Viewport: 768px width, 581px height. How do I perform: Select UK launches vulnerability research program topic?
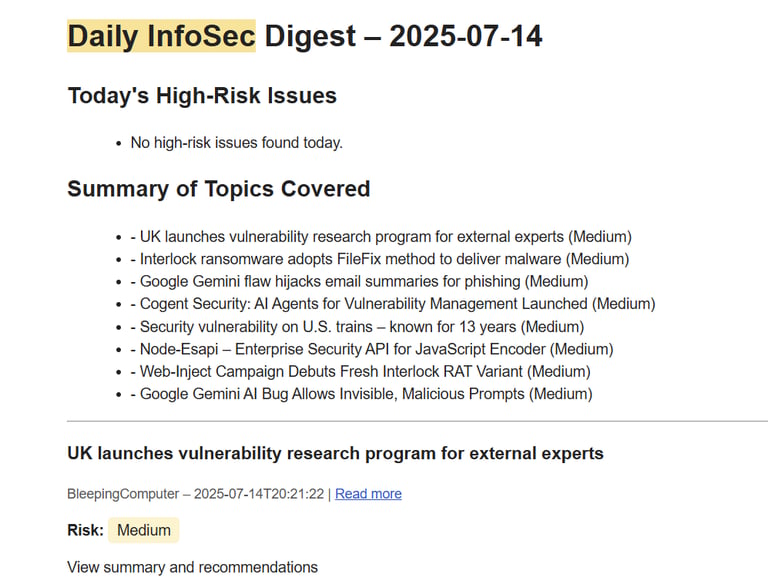click(381, 237)
